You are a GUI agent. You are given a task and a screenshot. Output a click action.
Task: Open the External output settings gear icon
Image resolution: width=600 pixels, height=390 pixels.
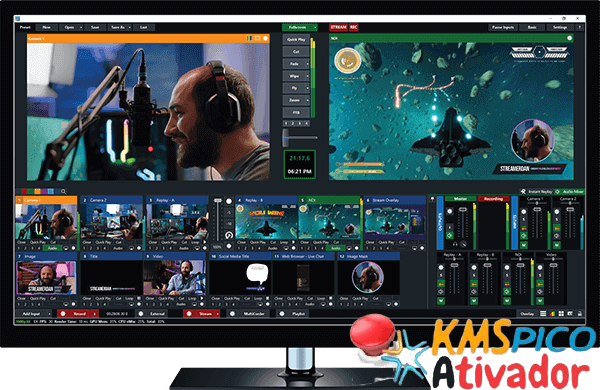(x=141, y=314)
